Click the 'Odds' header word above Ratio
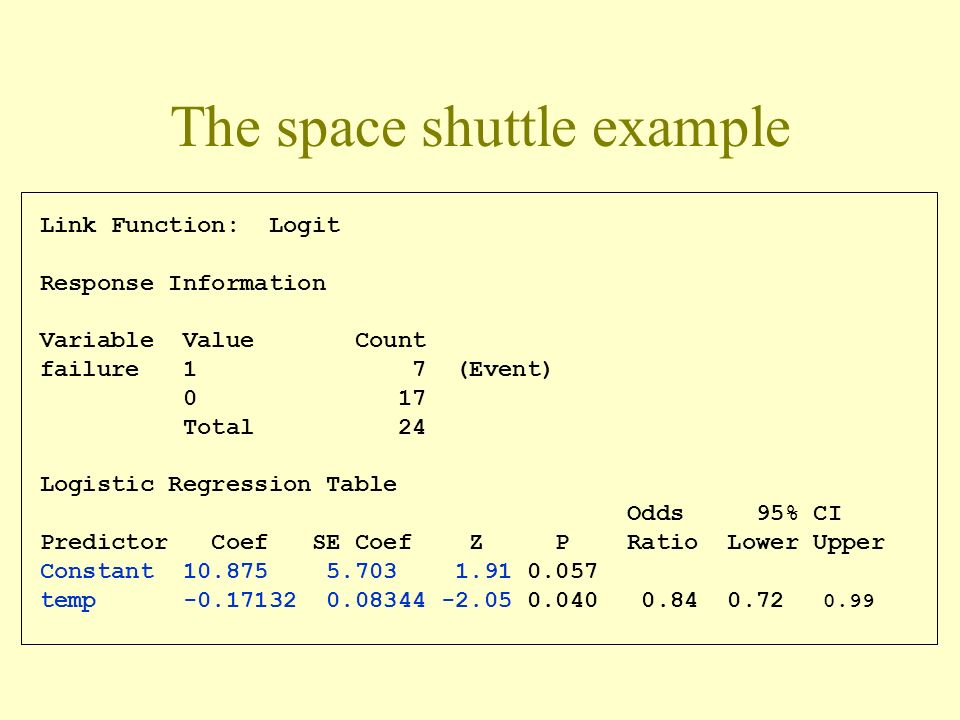Screen dimensions: 960x720 [654, 513]
